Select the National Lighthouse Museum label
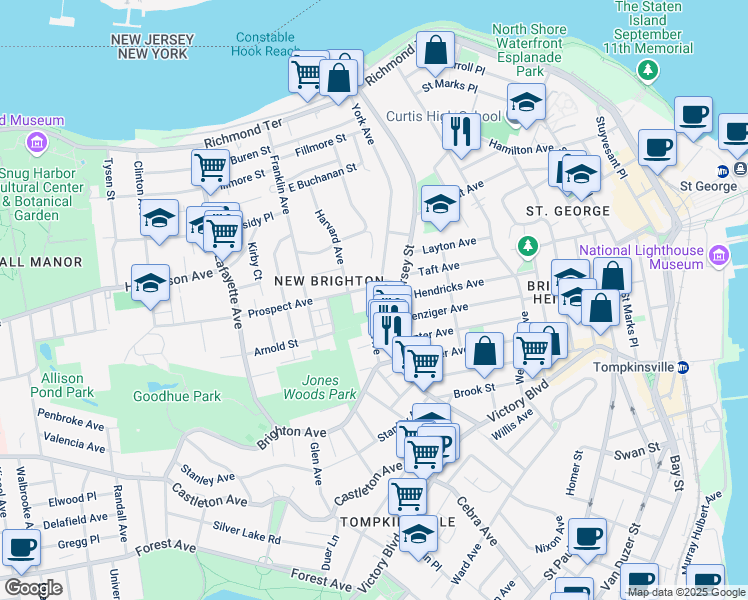748x600 pixels. [642, 257]
